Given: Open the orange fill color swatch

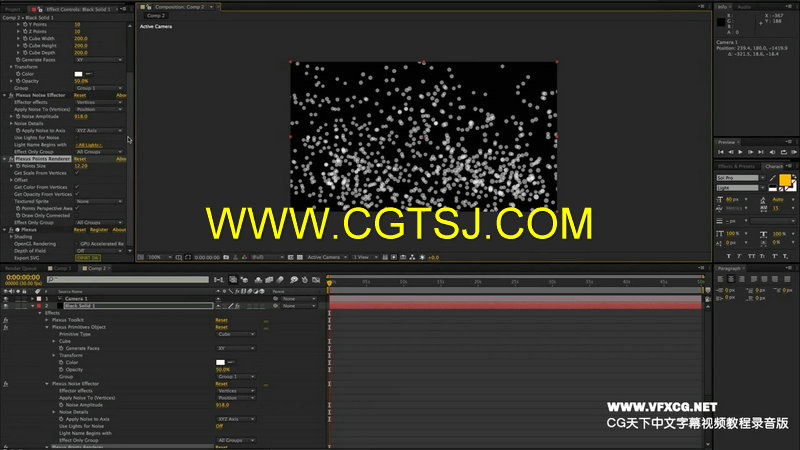Looking at the screenshot, I should tap(785, 179).
